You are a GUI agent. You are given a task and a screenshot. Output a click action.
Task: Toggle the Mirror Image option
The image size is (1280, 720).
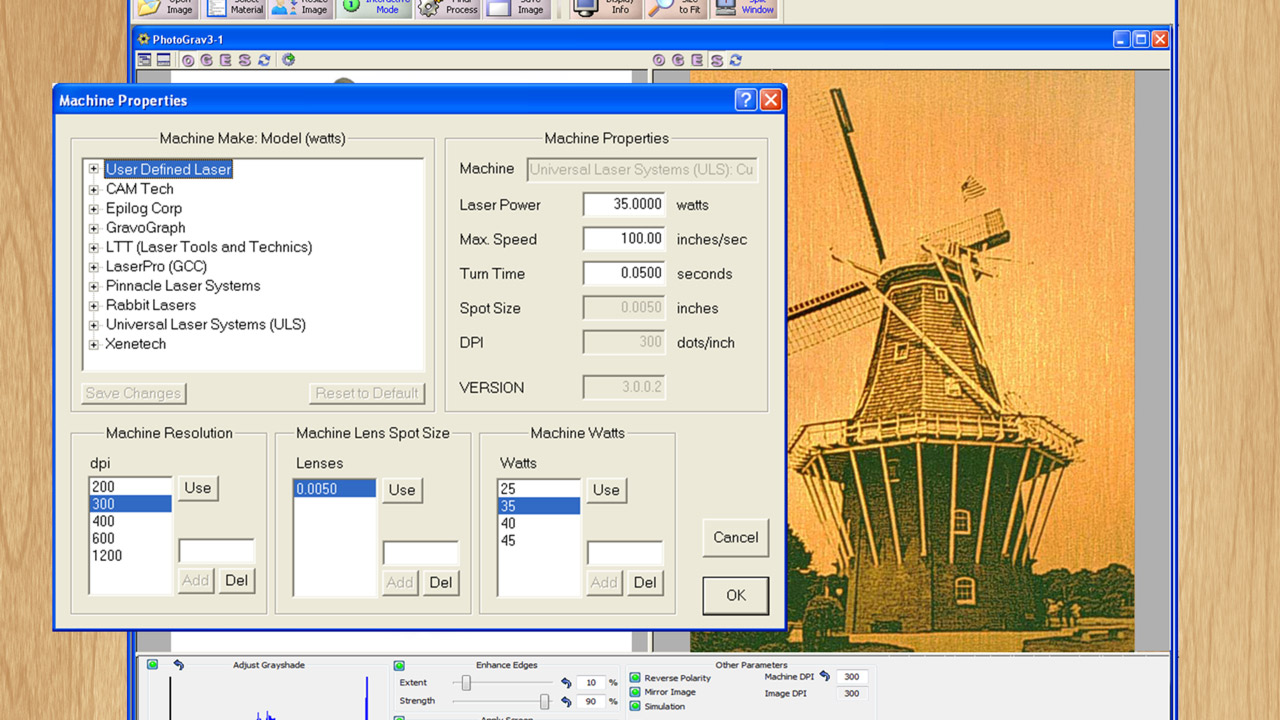click(x=635, y=692)
